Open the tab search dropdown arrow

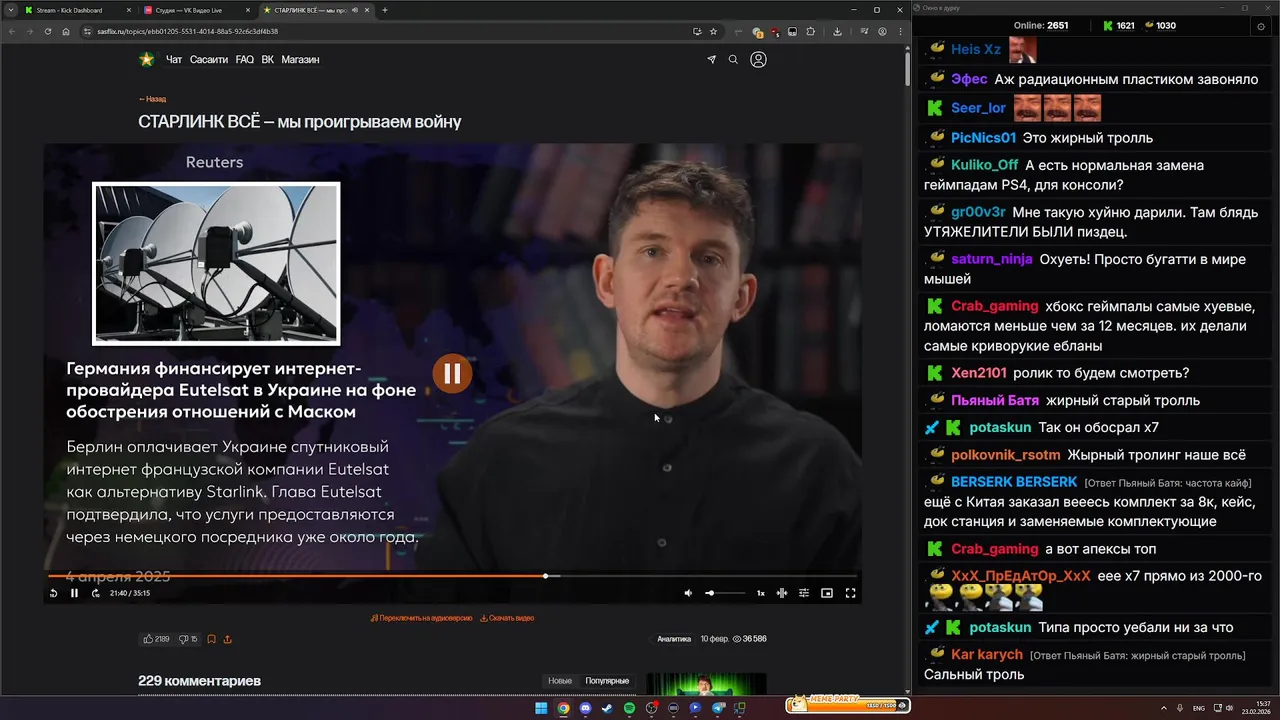click(x=10, y=10)
